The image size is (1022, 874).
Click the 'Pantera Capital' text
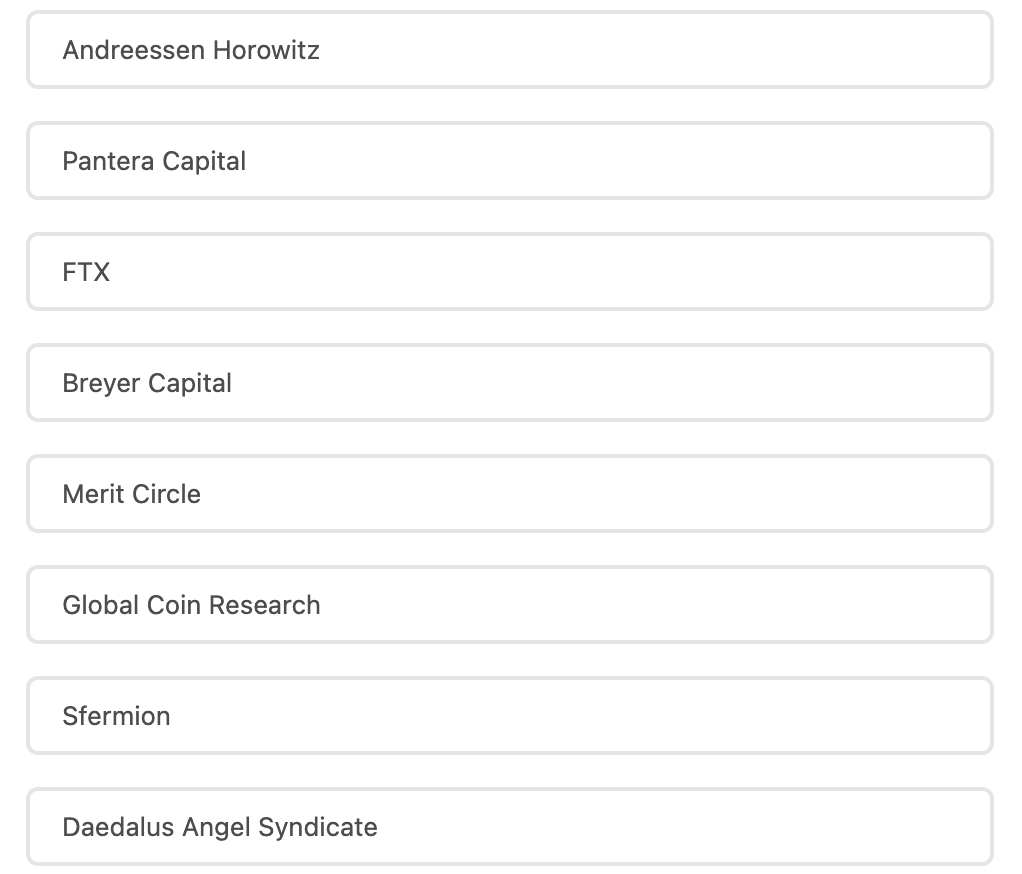point(154,161)
